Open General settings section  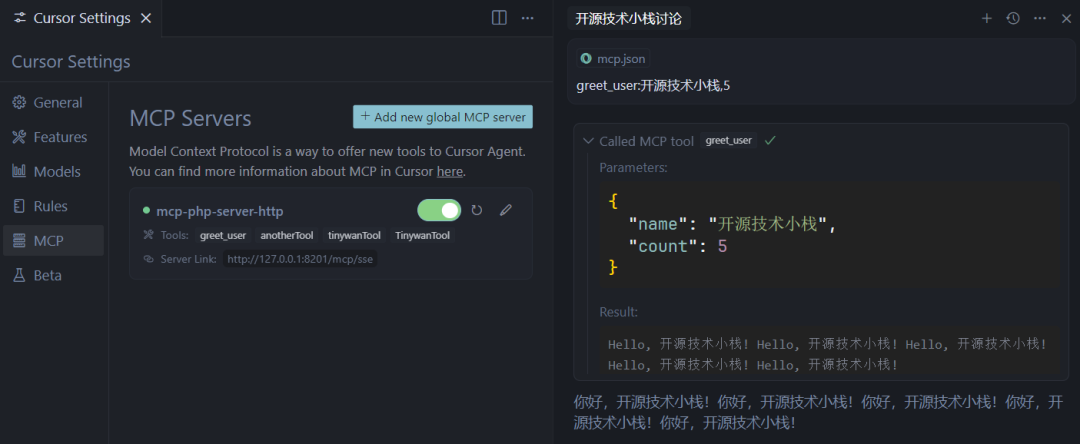tap(53, 103)
